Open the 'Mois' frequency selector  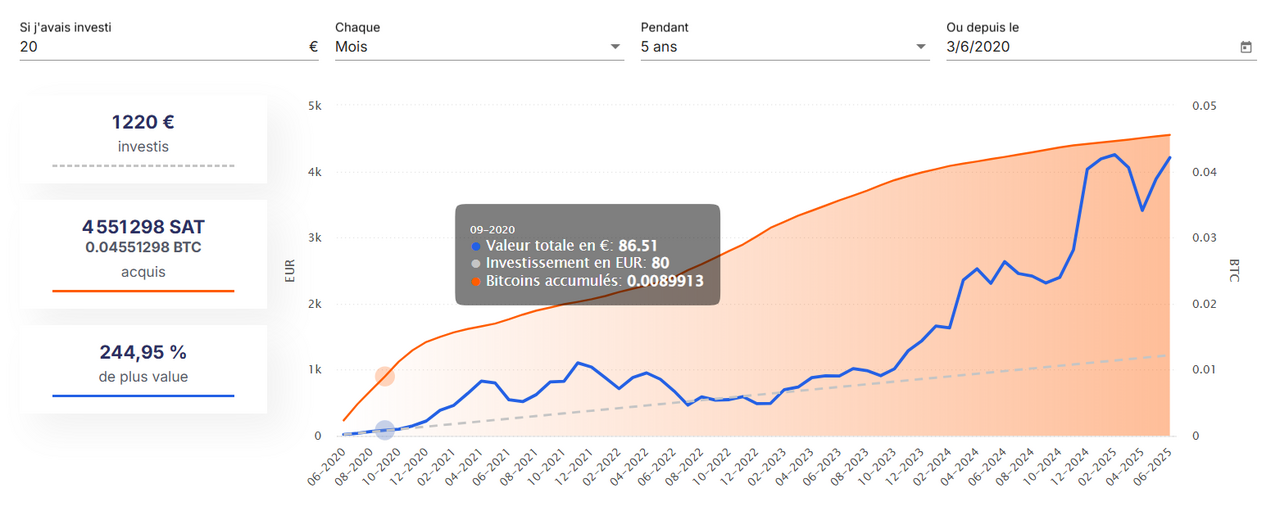(x=479, y=47)
